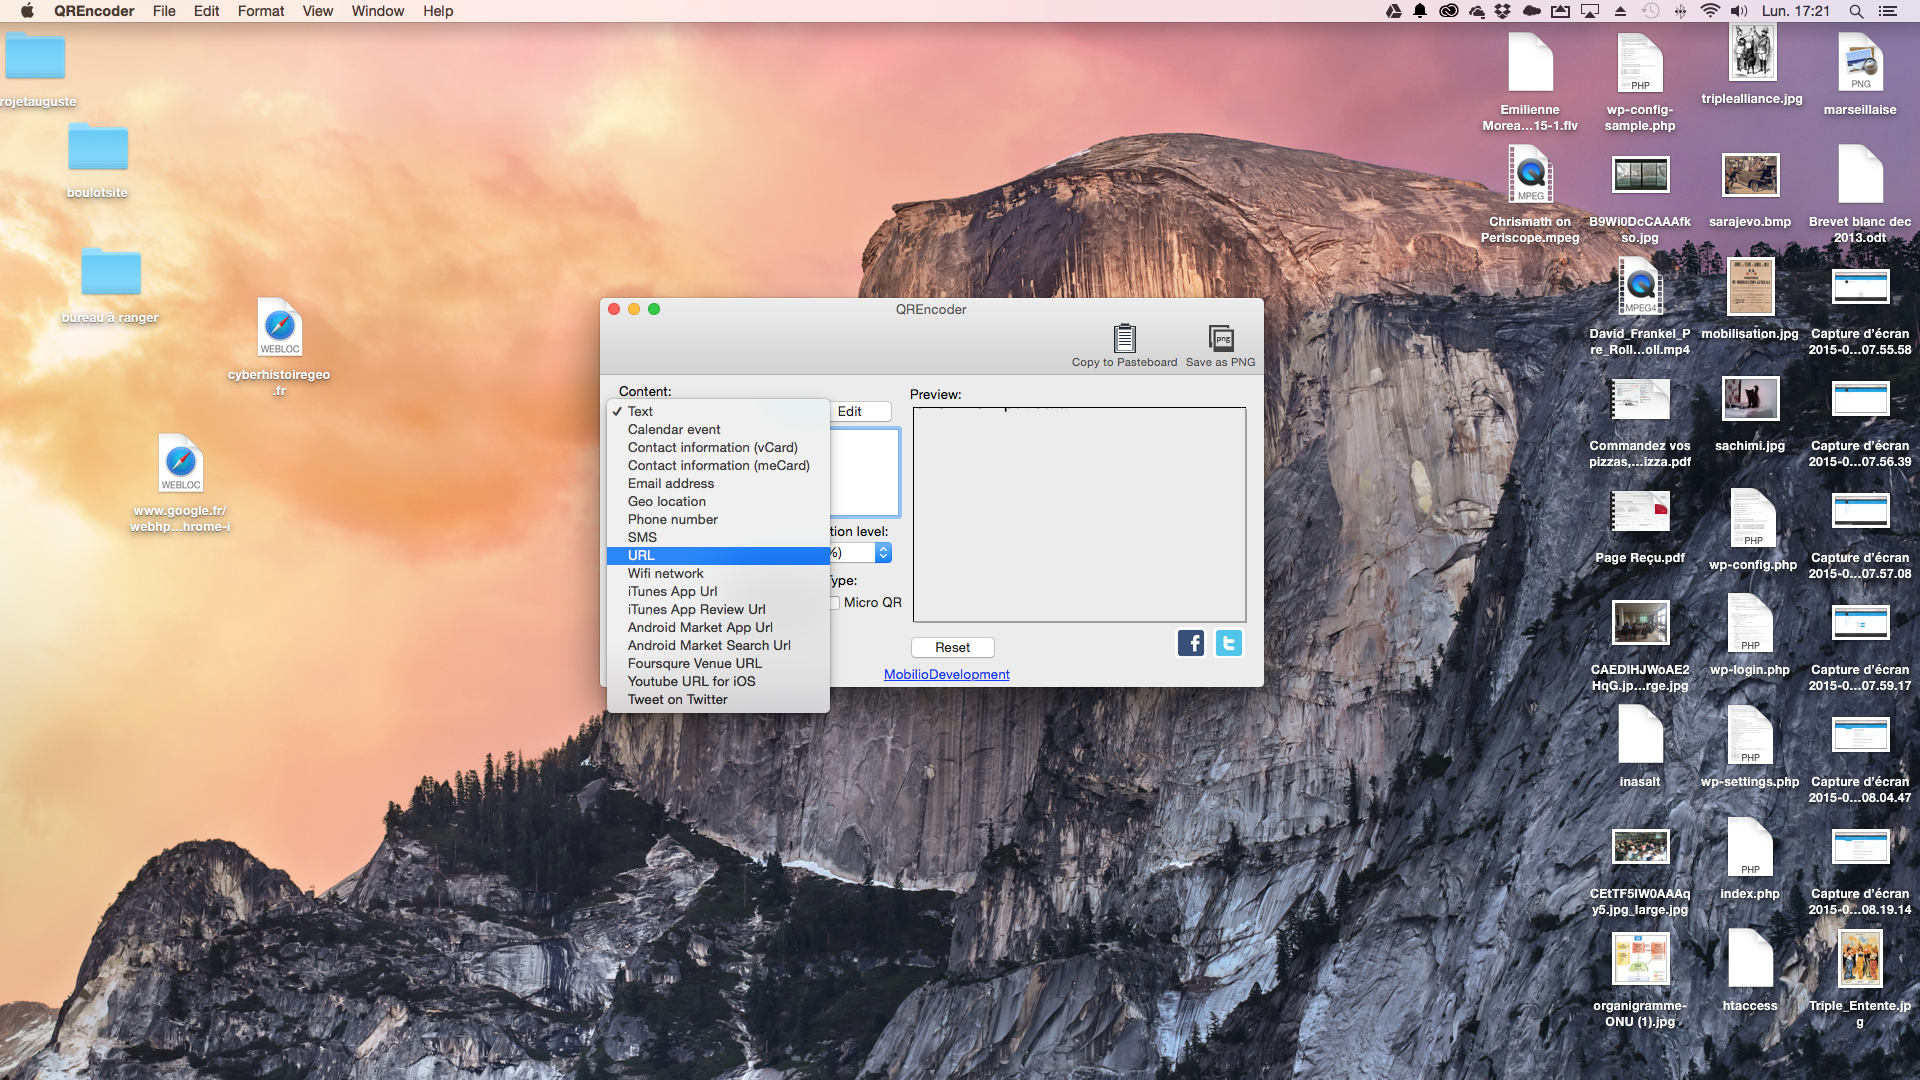Image resolution: width=1920 pixels, height=1080 pixels.
Task: Open the Format menu
Action: coord(261,11)
